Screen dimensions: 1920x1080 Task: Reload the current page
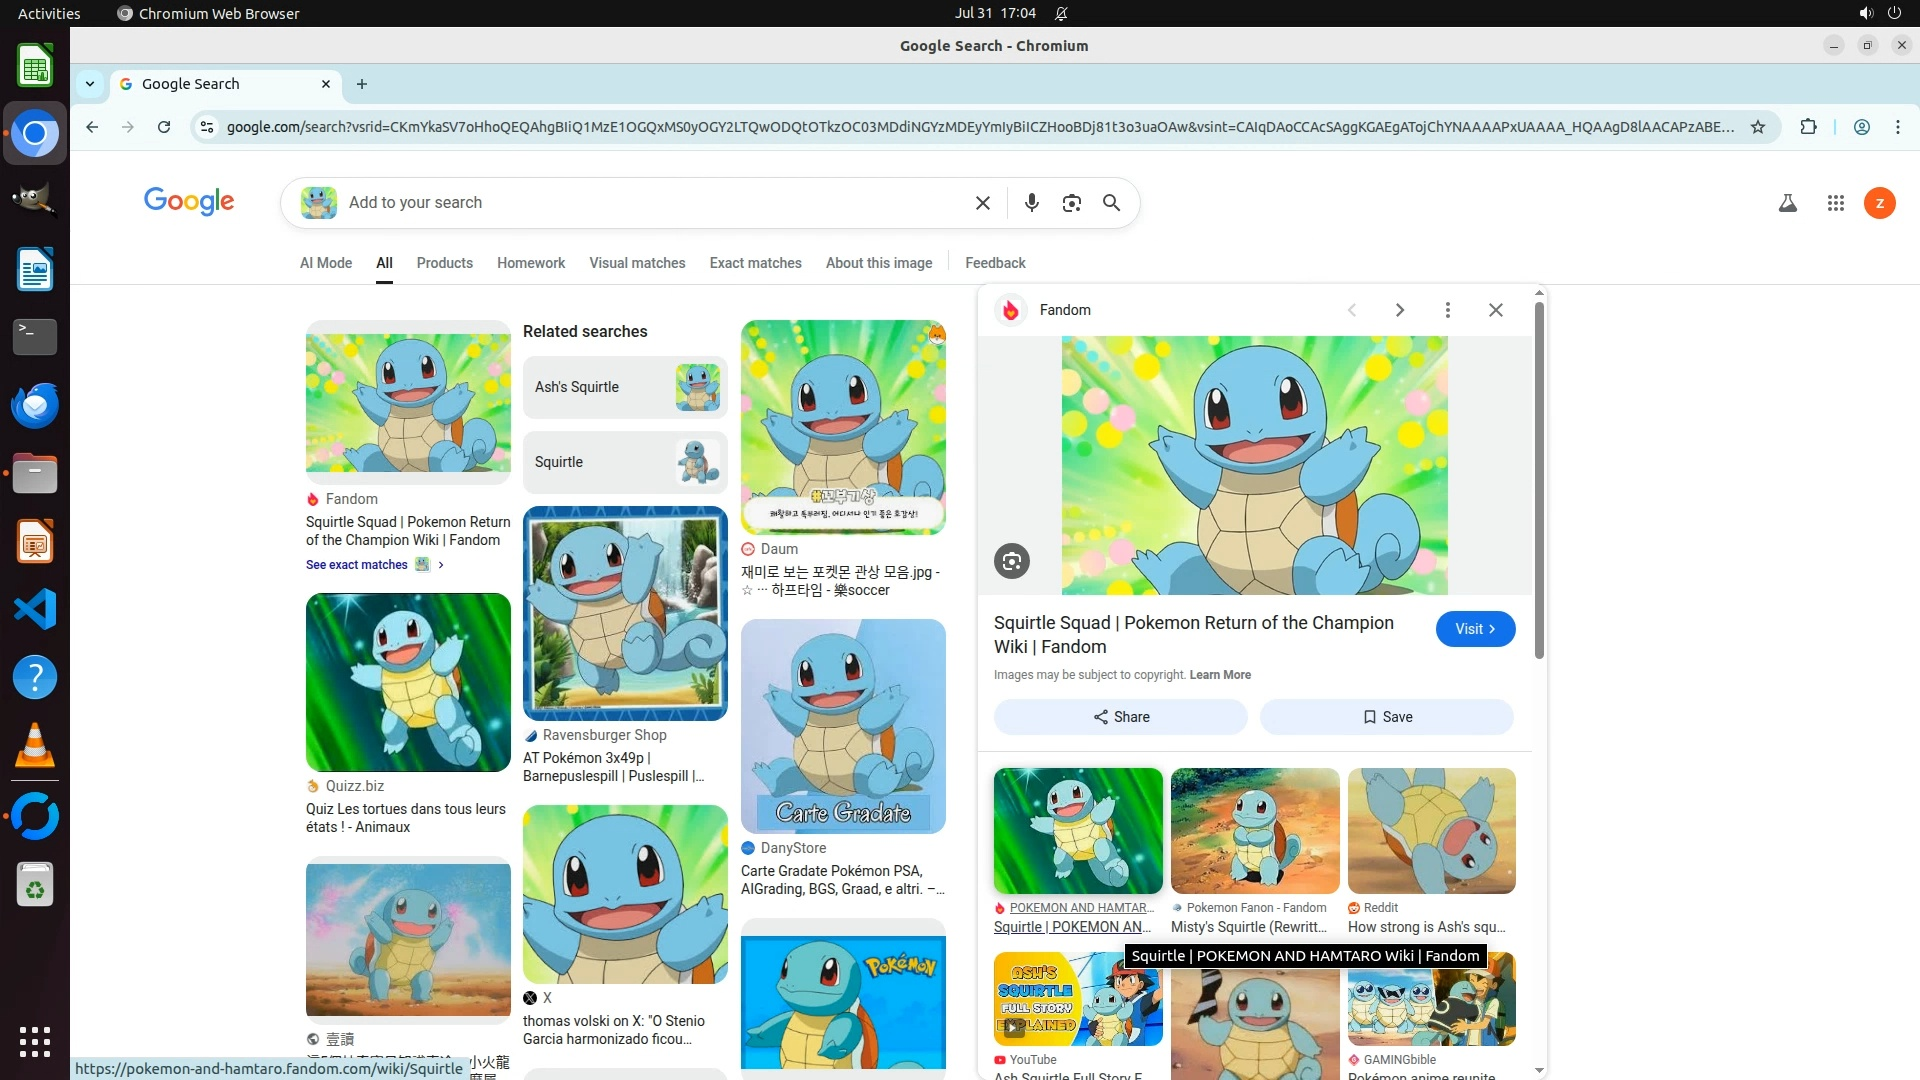coord(164,127)
